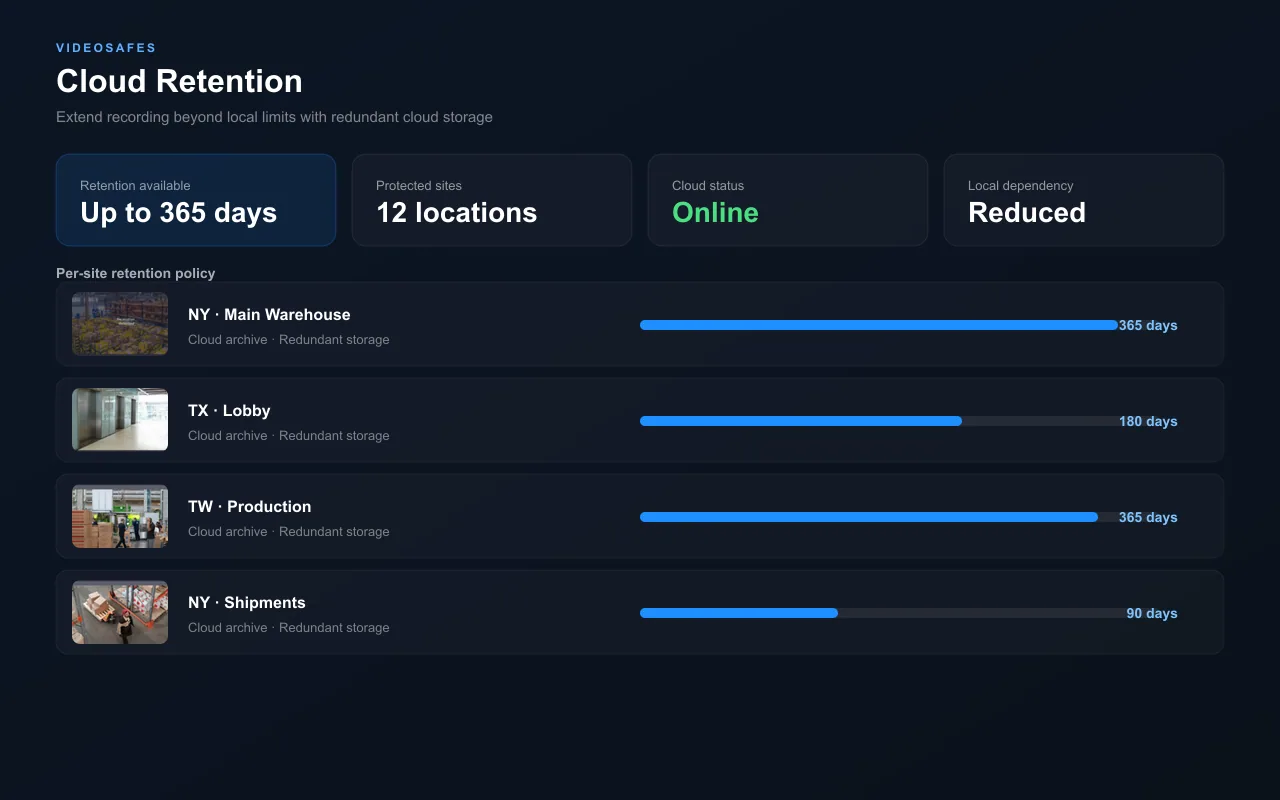1280x800 pixels.
Task: Click 'Cloud archive · Redundant storage' under TW Production
Action: (x=288, y=532)
